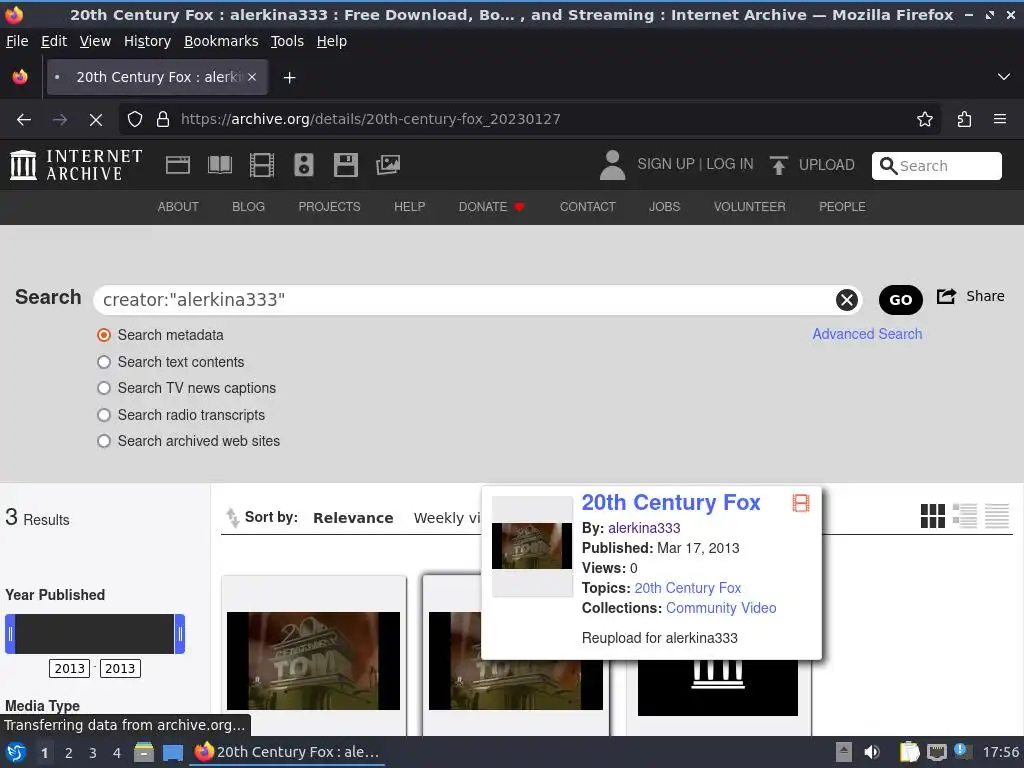Screen dimensions: 1024x768
Task: Open 20th Century Fox topic link
Action: [x=688, y=588]
